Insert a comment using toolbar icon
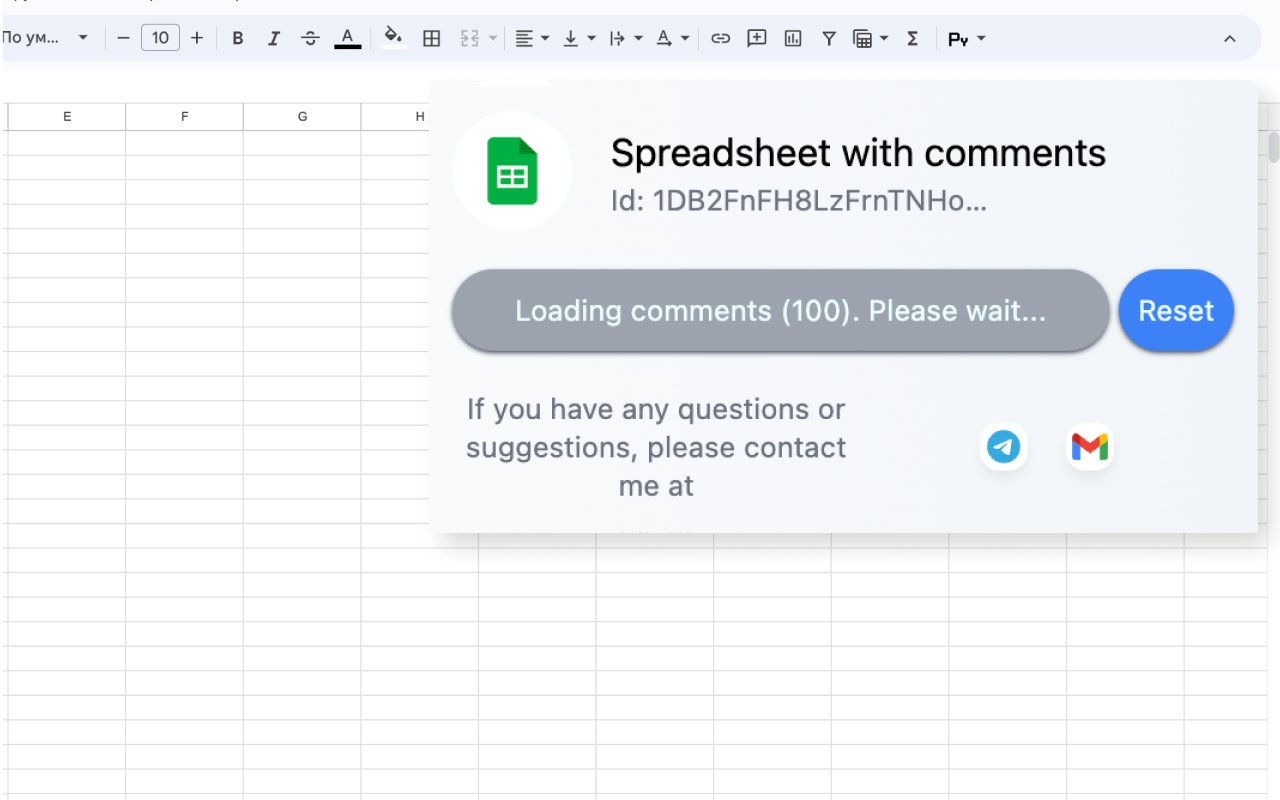 tap(757, 39)
